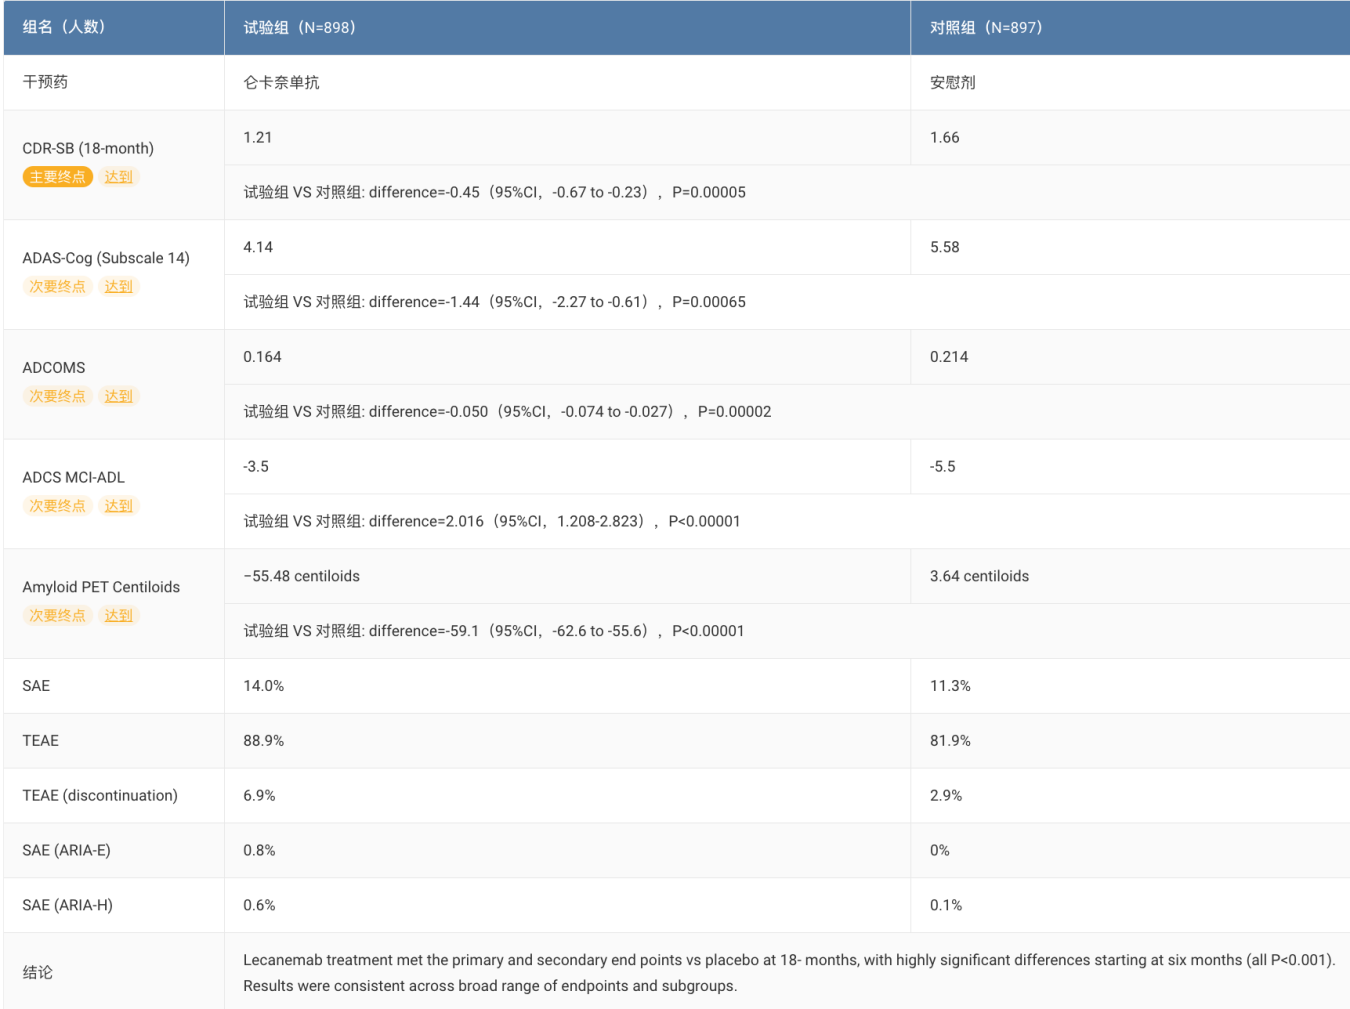Click the "次要终点" tag under ADCS MCI-ADL
This screenshot has width=1350, height=1009.
57,506
